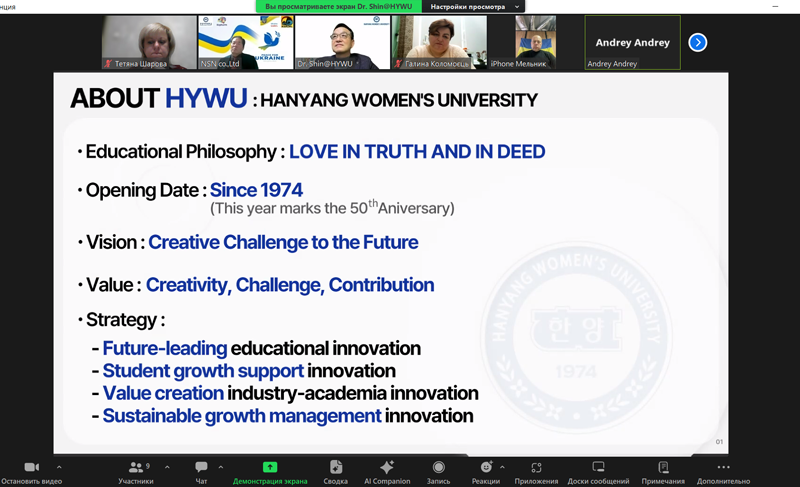
Task: Click Creative Challenge to the Future text
Action: click(x=283, y=242)
